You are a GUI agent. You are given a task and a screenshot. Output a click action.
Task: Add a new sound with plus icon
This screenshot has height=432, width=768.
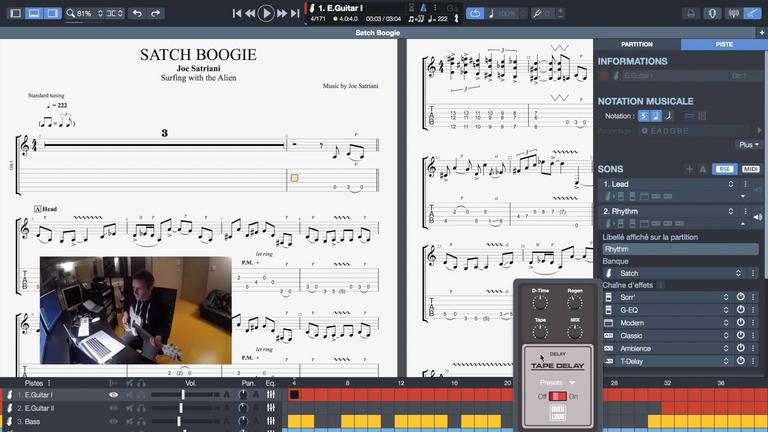tap(689, 169)
